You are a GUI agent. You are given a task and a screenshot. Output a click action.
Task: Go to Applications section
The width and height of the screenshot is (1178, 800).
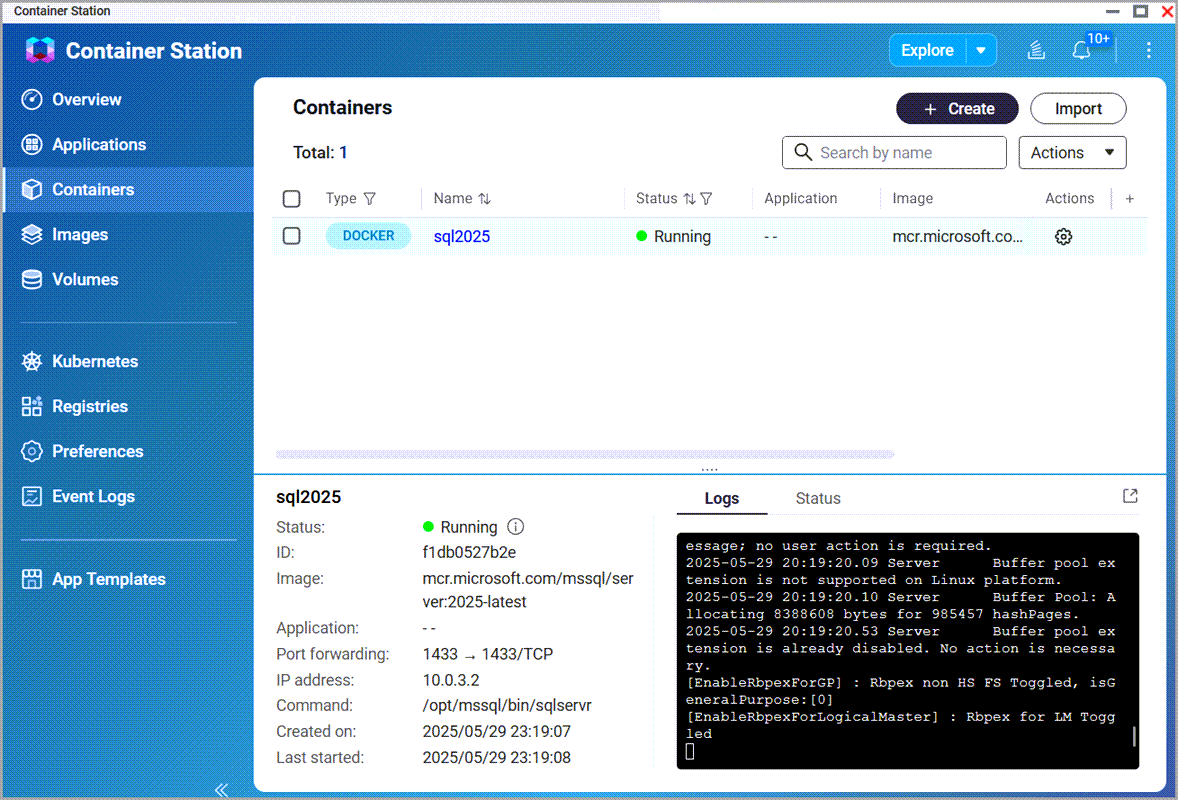point(98,144)
